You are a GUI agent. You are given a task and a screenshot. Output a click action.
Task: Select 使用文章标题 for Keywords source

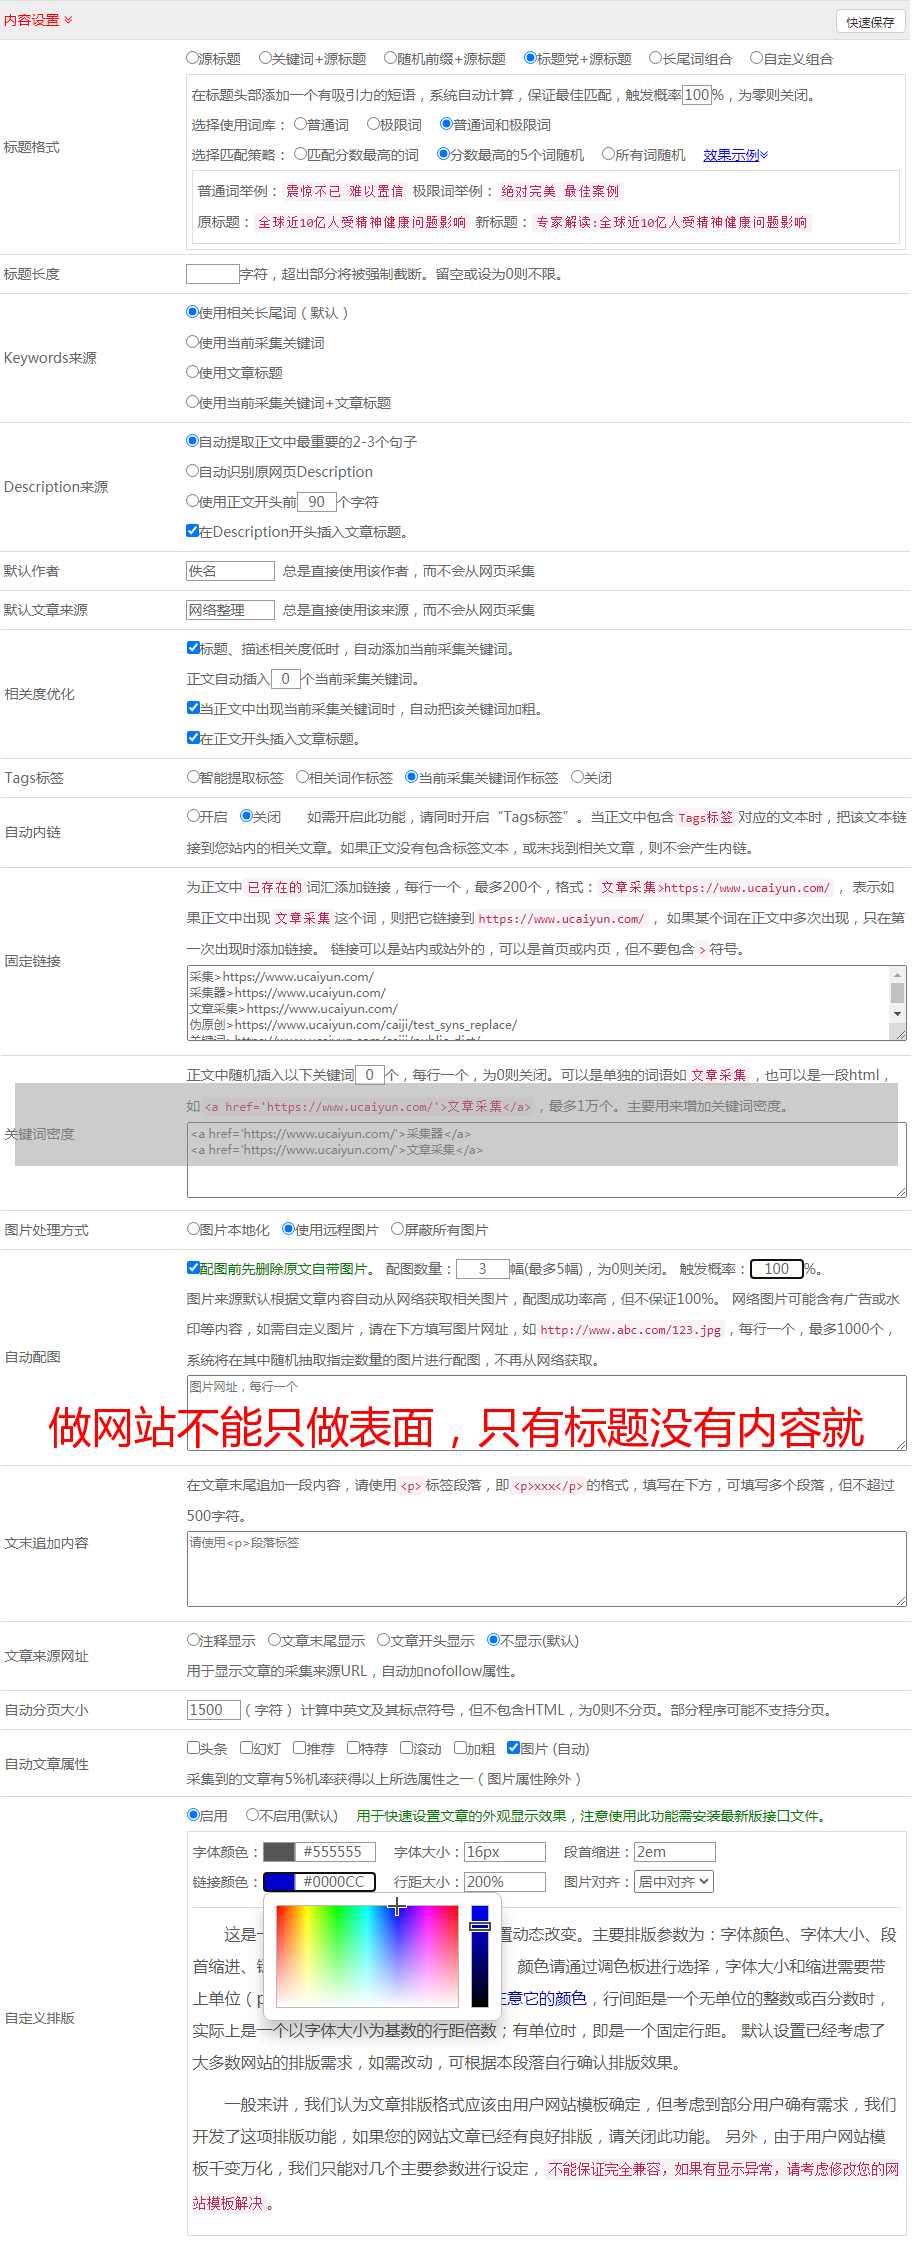coord(193,372)
